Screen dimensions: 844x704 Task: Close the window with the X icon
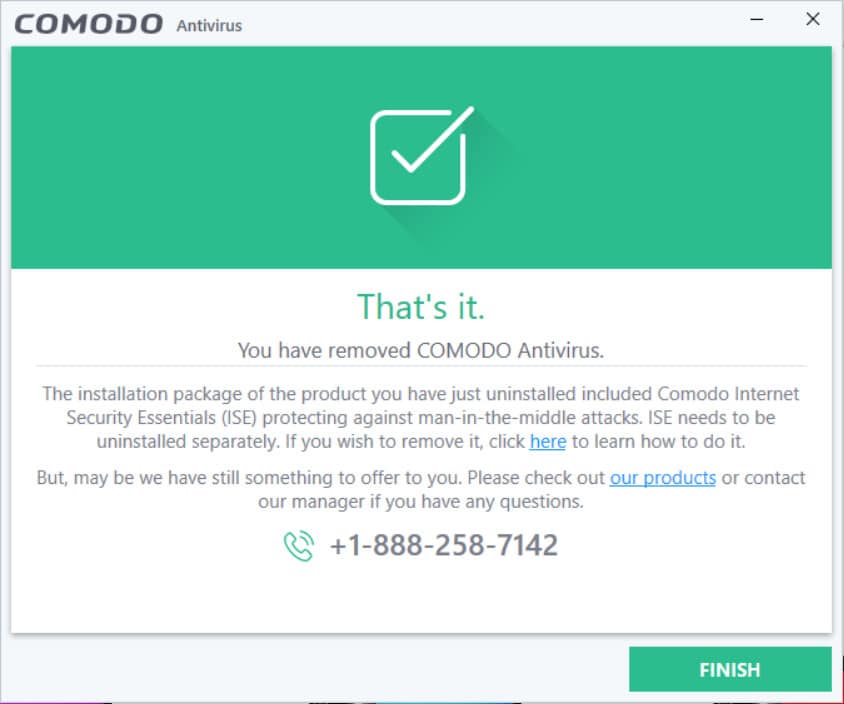point(813,19)
